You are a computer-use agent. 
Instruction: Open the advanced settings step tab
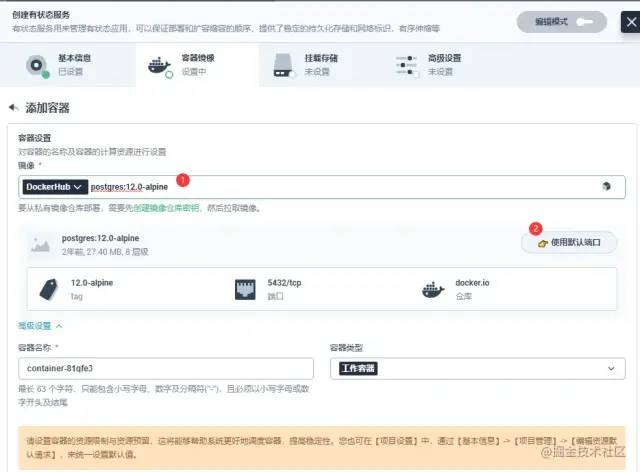pos(444,65)
